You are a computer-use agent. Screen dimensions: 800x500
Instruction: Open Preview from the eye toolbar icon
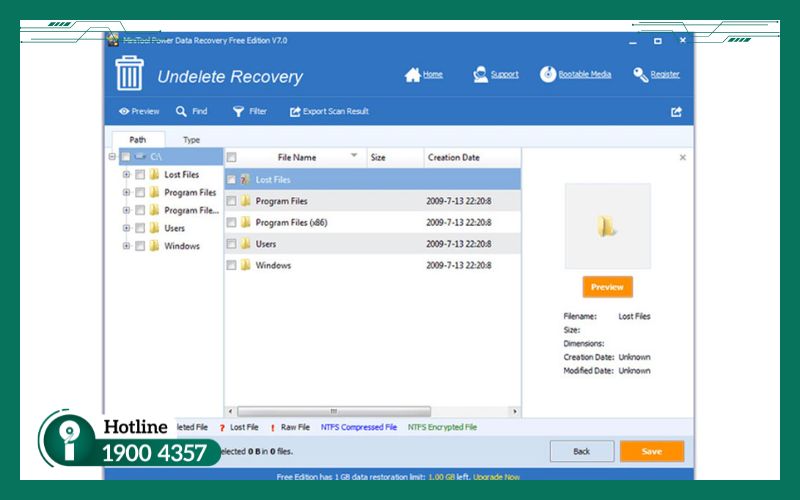point(124,112)
